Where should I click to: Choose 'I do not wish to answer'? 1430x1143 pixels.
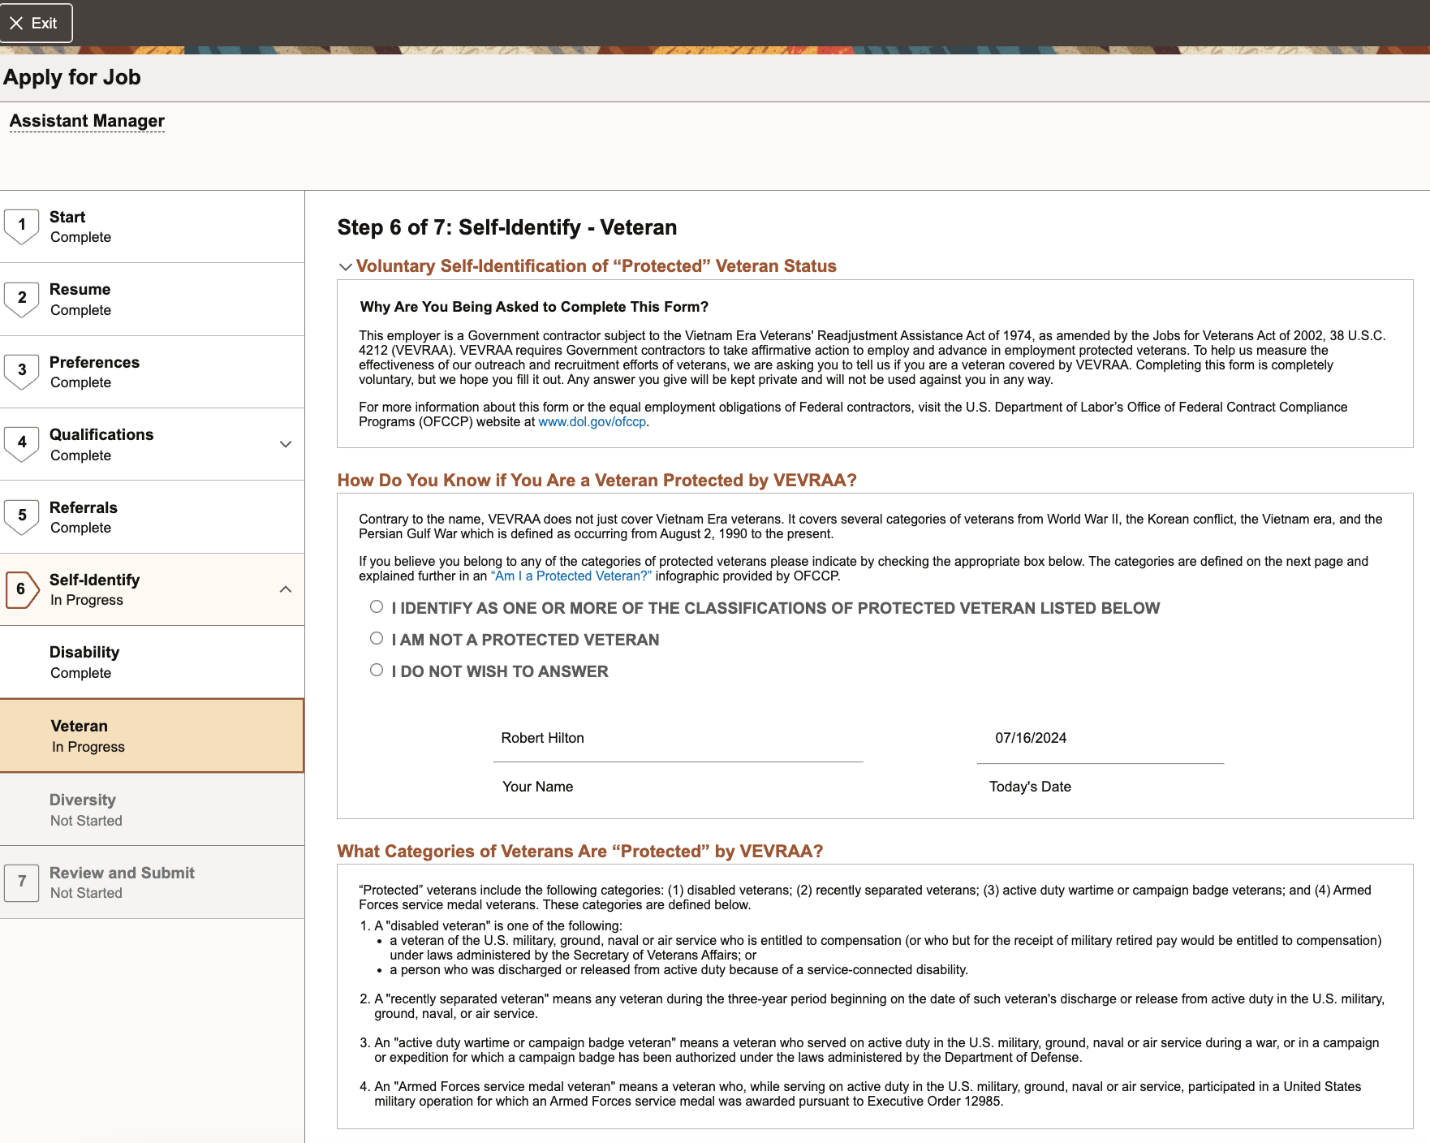point(376,670)
